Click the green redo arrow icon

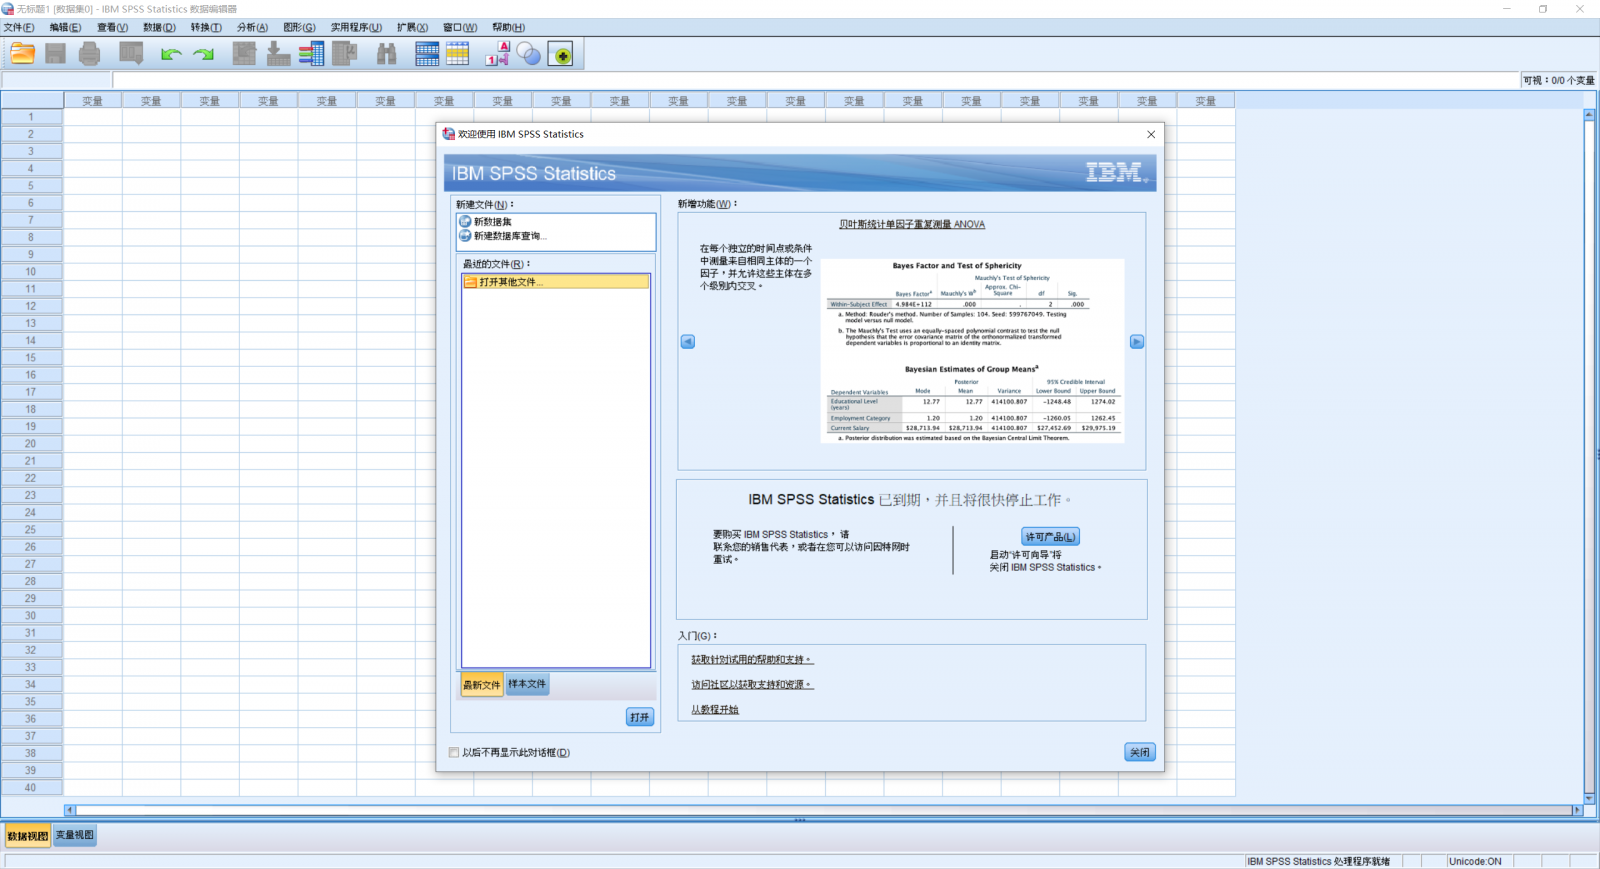204,54
